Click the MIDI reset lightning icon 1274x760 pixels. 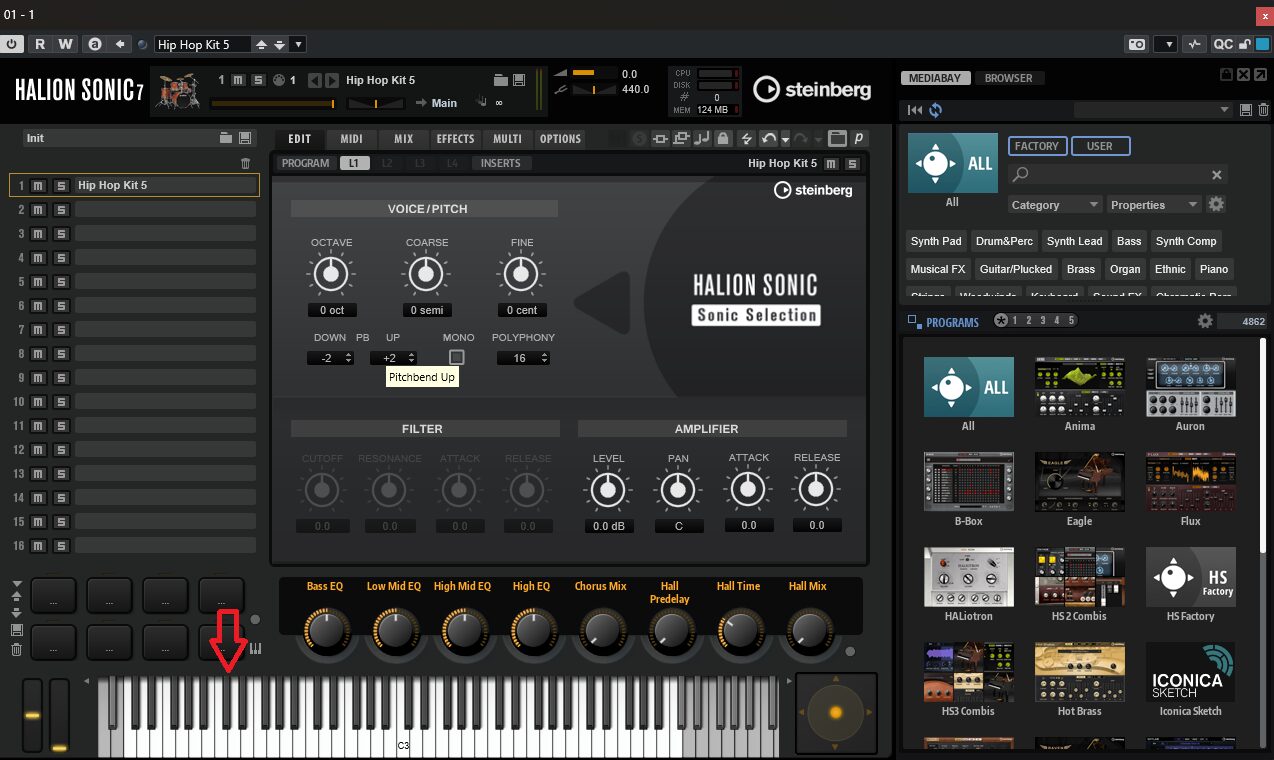tap(745, 139)
